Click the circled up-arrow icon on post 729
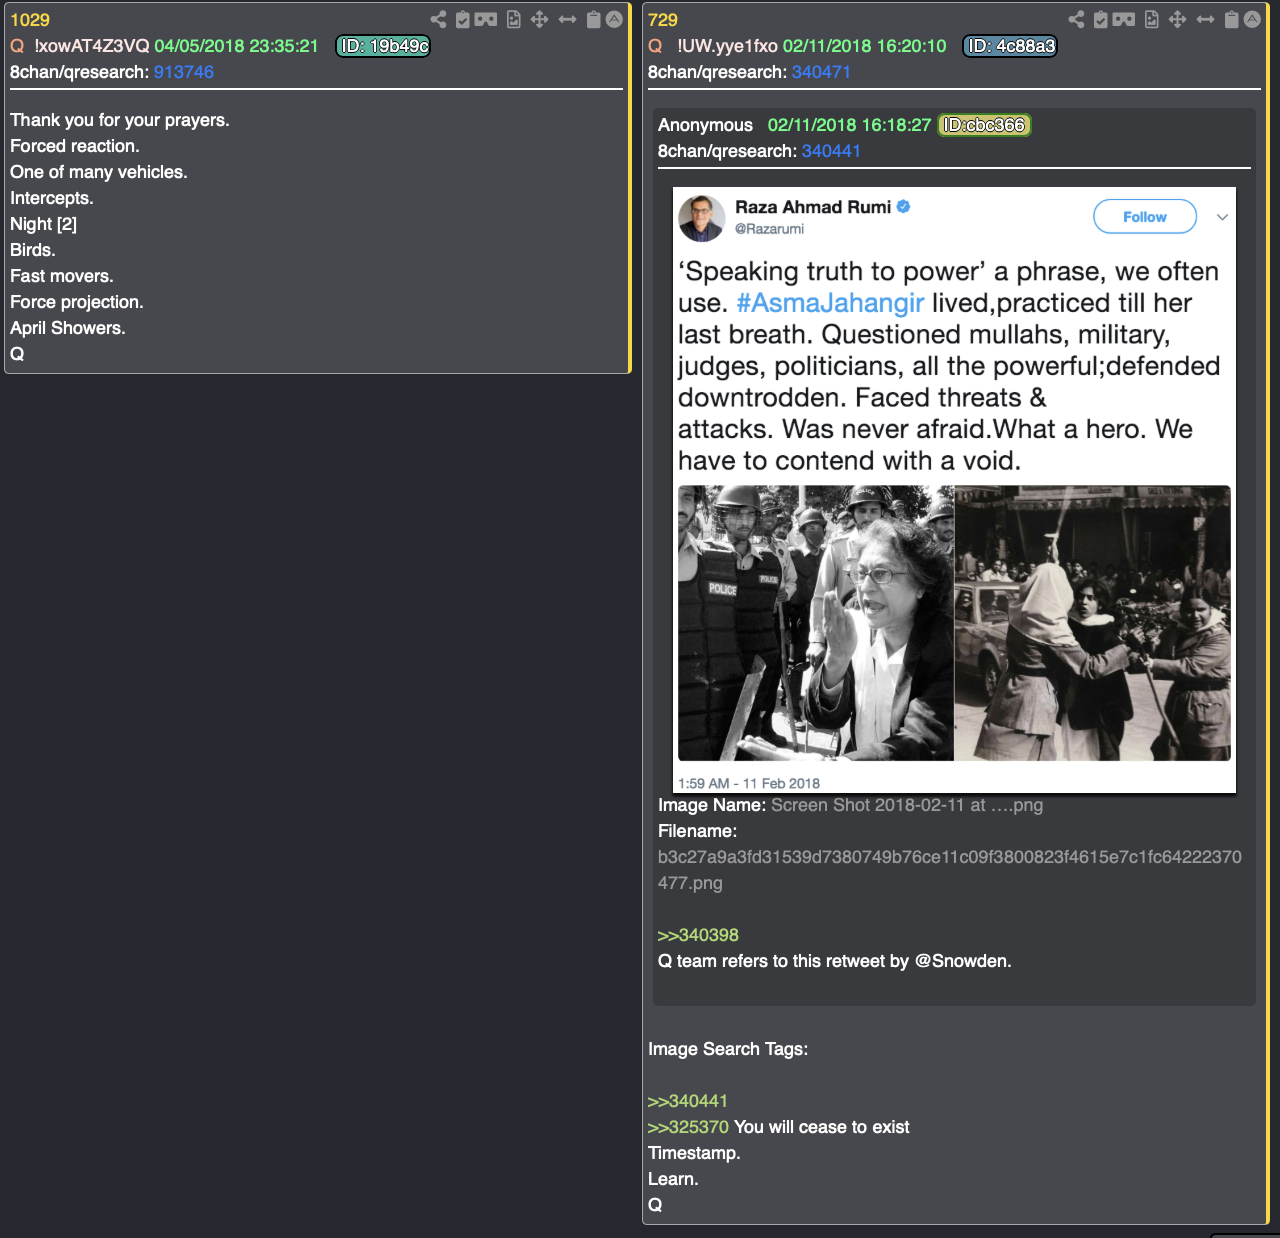Screen dimensions: 1280x1238 click(x=1252, y=19)
